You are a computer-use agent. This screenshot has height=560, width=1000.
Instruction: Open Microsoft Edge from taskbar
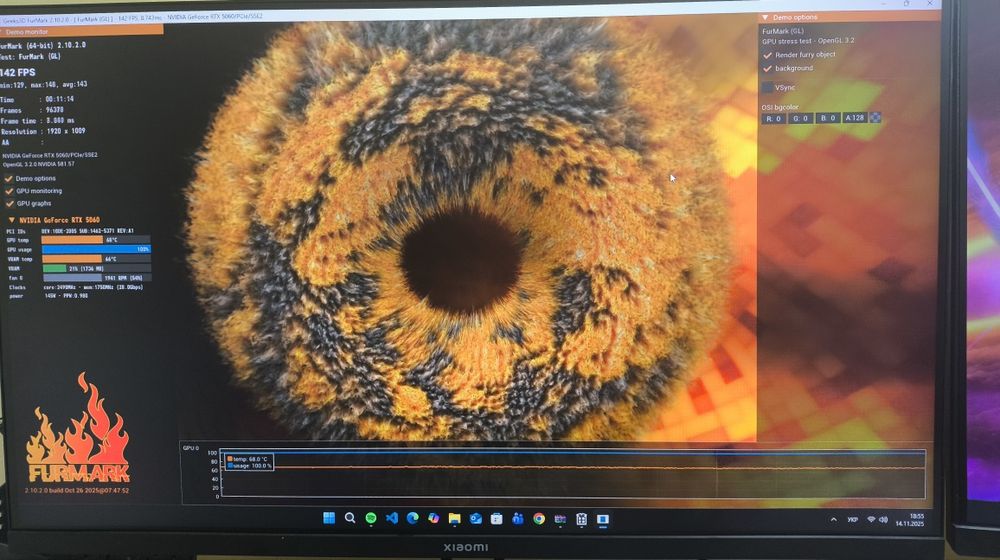tap(413, 519)
